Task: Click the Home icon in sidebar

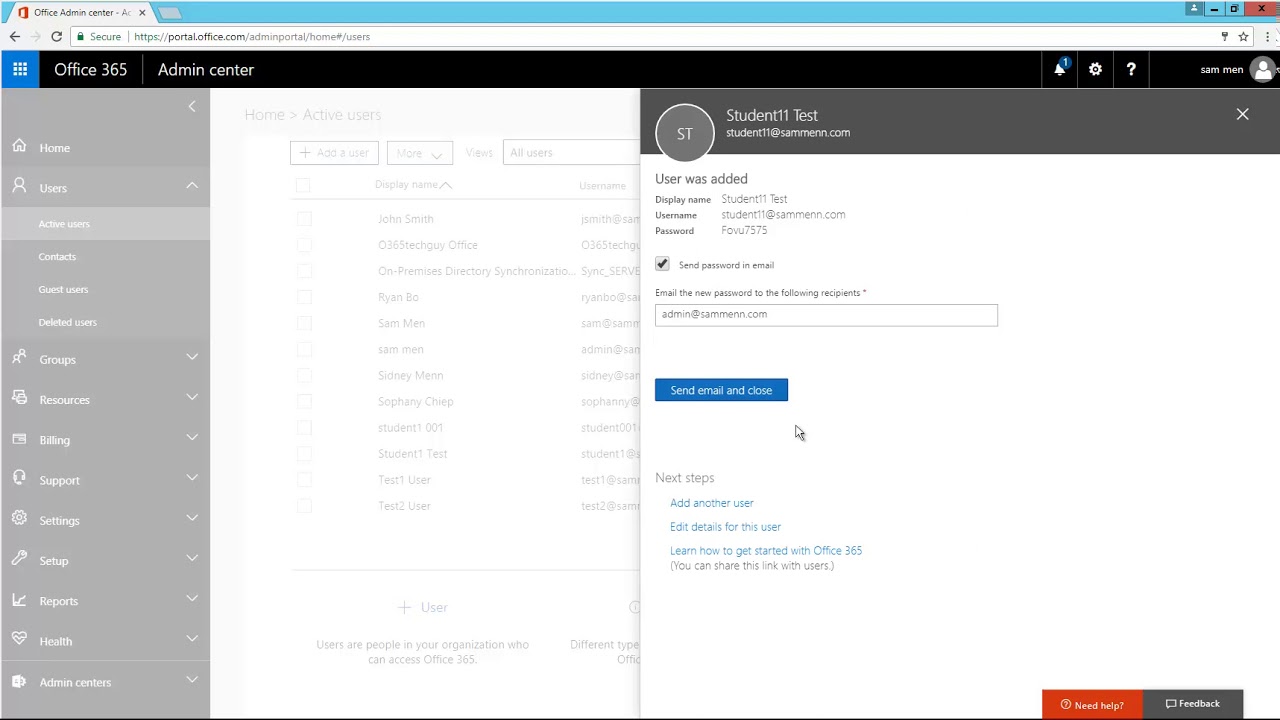Action: pos(20,147)
